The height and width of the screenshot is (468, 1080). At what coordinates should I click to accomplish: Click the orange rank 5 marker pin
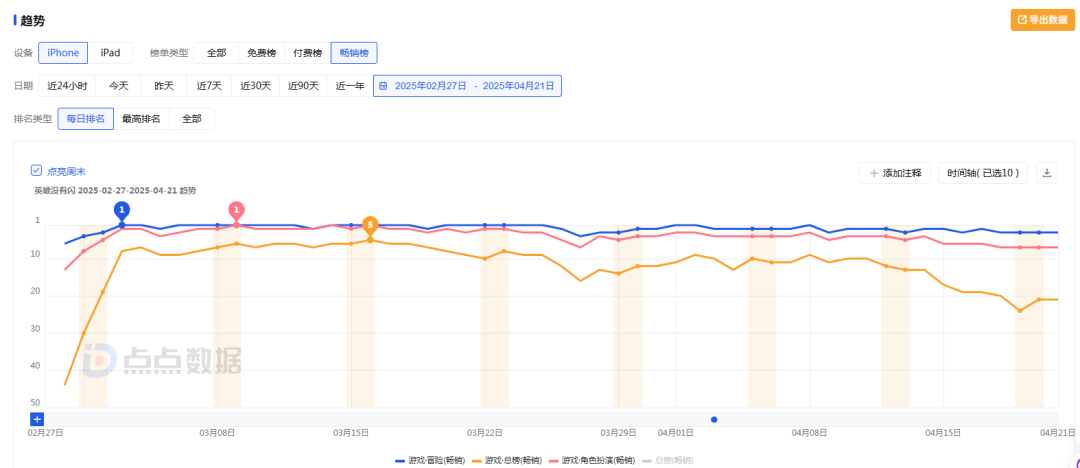(x=370, y=224)
